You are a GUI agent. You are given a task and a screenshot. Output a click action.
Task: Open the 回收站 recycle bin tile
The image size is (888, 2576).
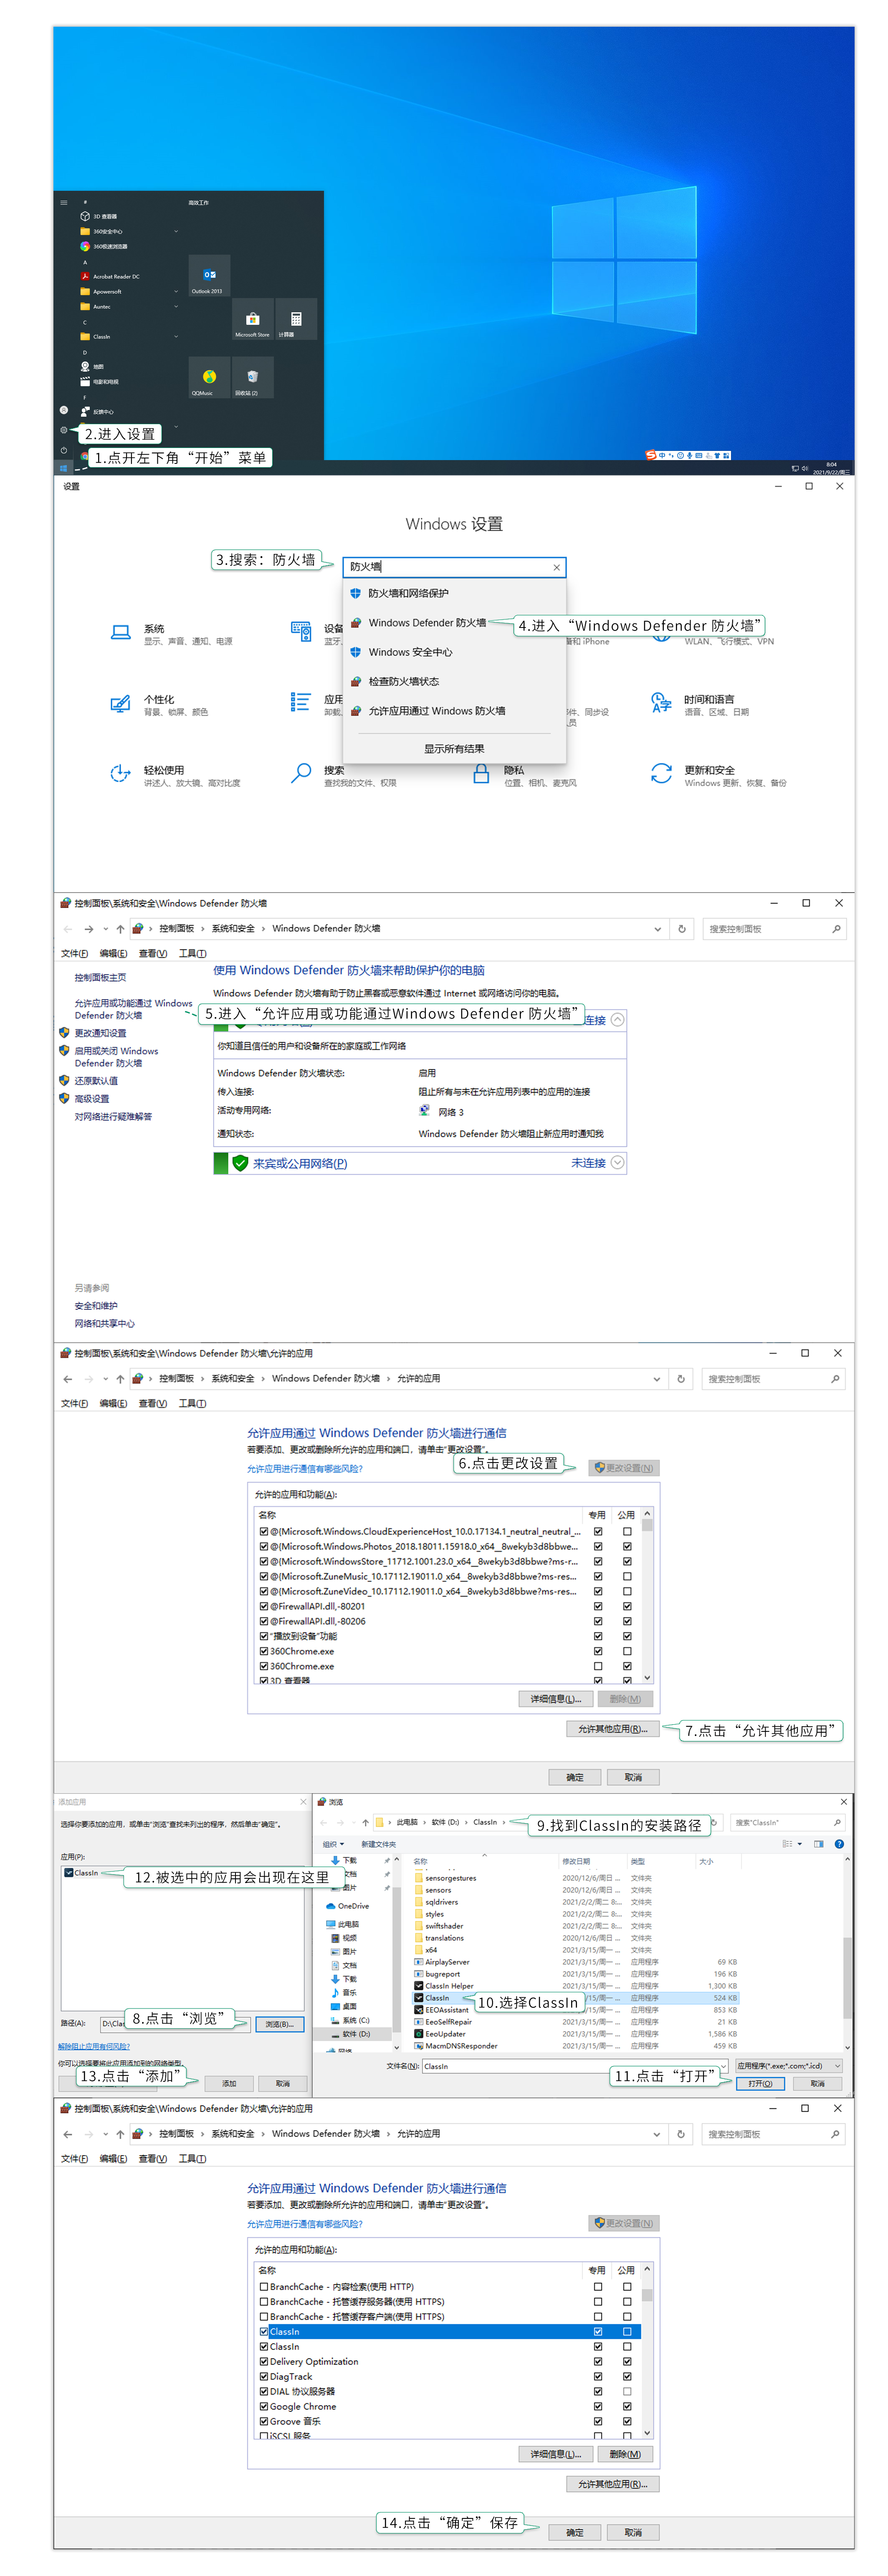click(x=252, y=378)
